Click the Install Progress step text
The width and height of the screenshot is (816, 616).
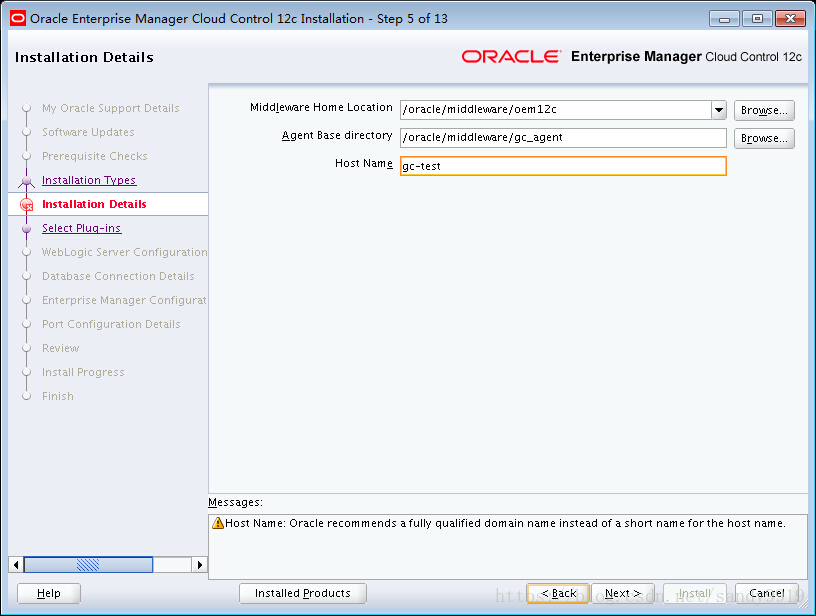83,372
